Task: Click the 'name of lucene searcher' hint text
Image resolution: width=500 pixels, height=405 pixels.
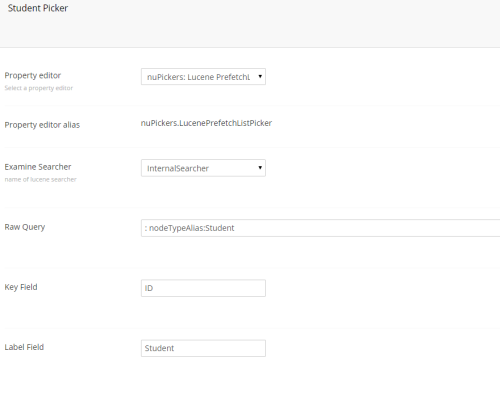Action: pos(40,179)
